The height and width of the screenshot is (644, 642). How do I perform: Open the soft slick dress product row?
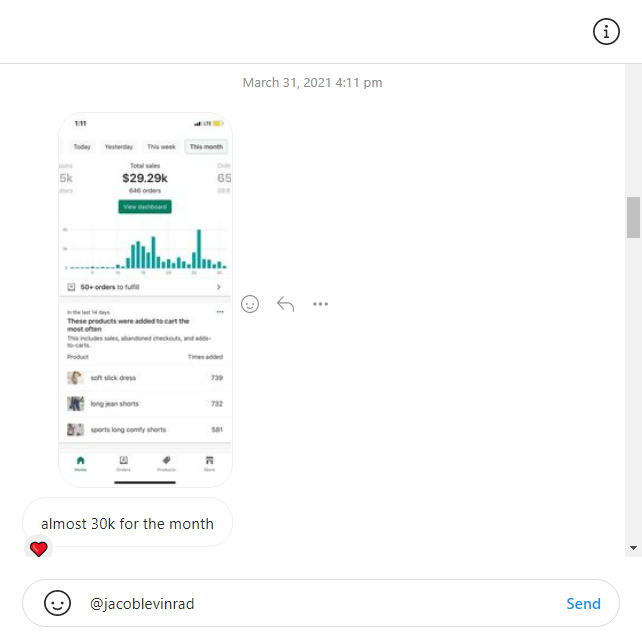145,378
